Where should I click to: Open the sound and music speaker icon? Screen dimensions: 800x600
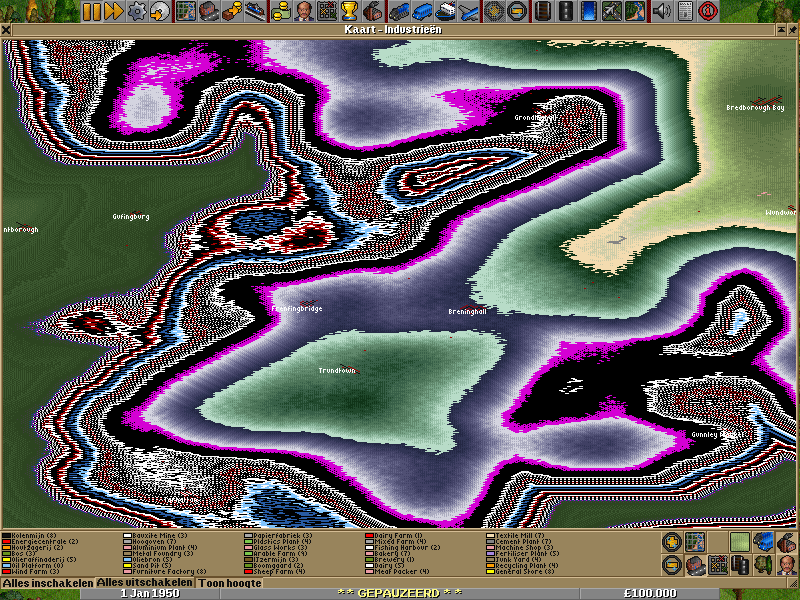pyautogui.click(x=661, y=11)
